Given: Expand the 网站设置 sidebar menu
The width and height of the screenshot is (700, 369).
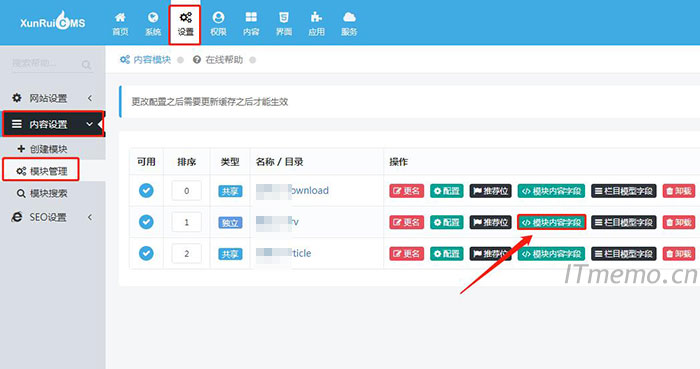Looking at the screenshot, I should pyautogui.click(x=53, y=98).
